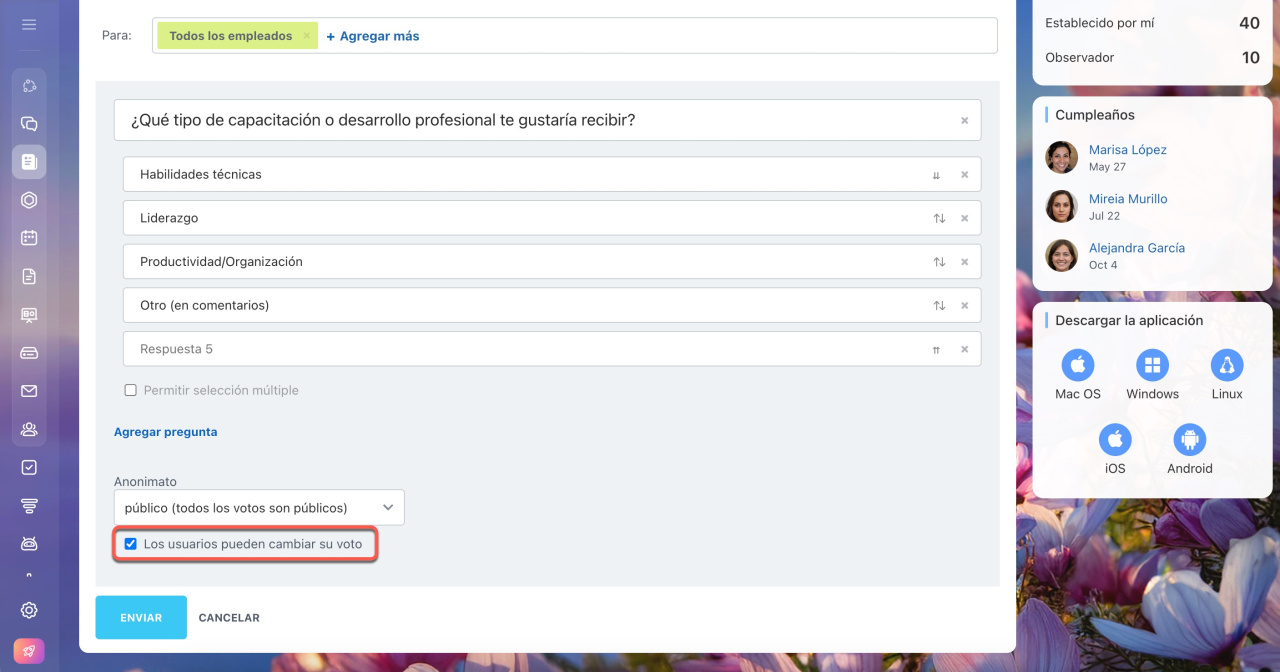The image size is (1280, 672).
Task: Expand the Anonimato dropdown
Action: (259, 508)
